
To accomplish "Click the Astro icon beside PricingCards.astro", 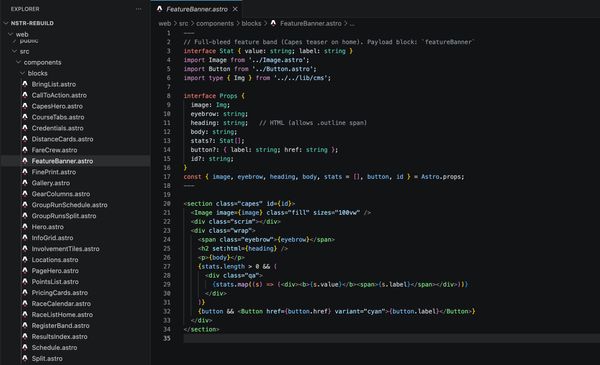I will click(25, 292).
